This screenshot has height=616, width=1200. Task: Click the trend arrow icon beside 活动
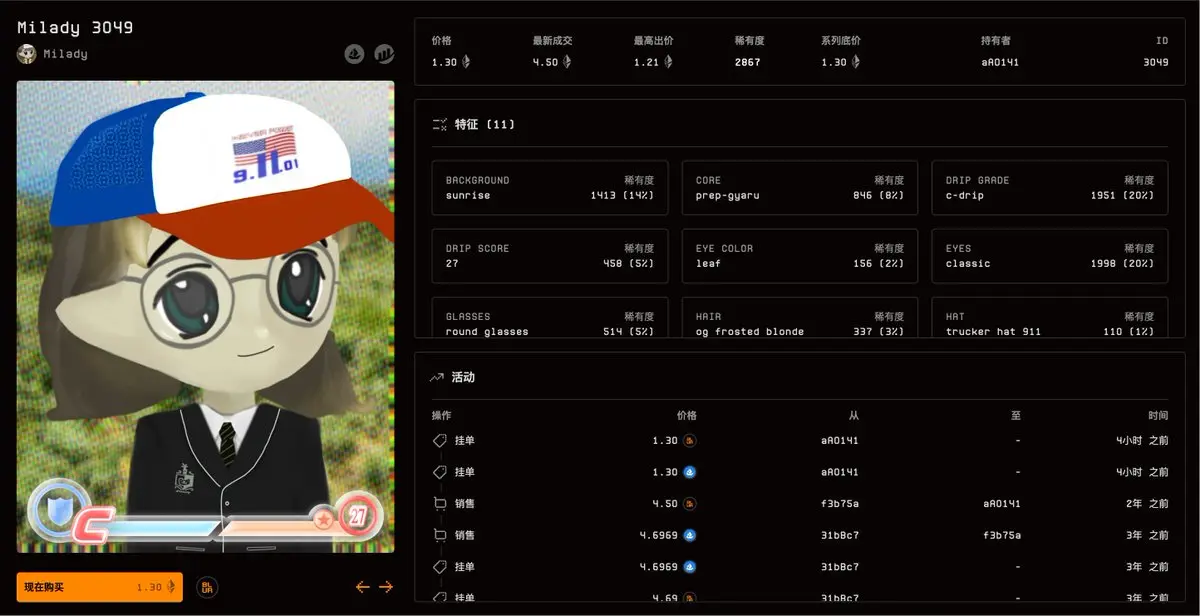click(437, 378)
